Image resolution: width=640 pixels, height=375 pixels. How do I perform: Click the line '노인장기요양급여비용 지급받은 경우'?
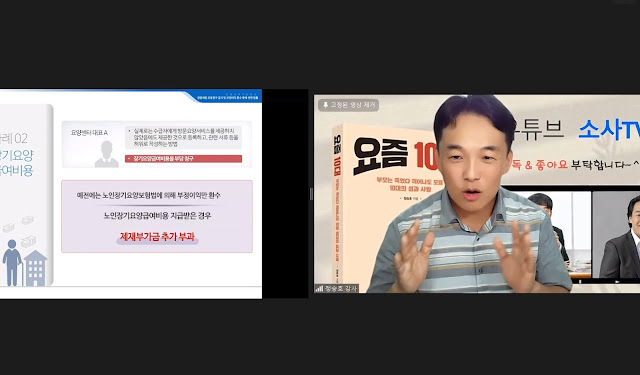click(x=157, y=215)
